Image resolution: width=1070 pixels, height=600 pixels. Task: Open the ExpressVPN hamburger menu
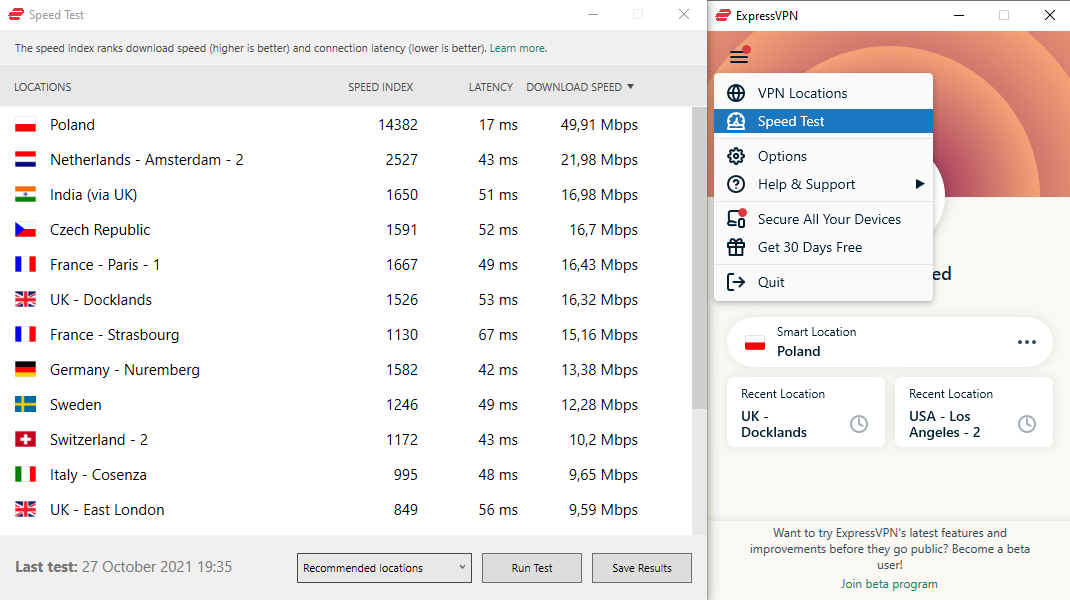pos(739,57)
